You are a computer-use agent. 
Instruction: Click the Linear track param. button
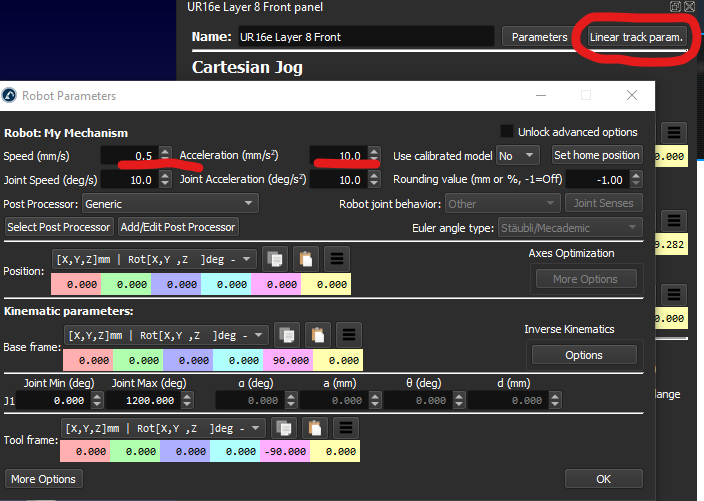click(636, 37)
